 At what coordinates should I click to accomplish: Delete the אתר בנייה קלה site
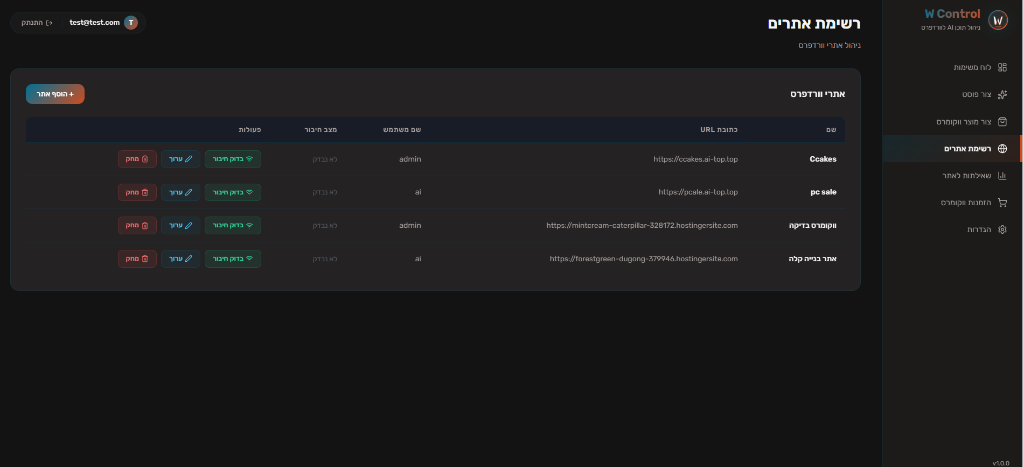point(138,259)
